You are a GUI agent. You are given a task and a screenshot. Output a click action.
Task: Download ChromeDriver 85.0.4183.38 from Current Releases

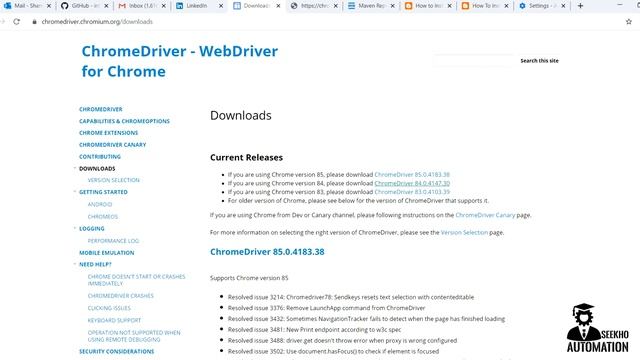tap(412, 174)
